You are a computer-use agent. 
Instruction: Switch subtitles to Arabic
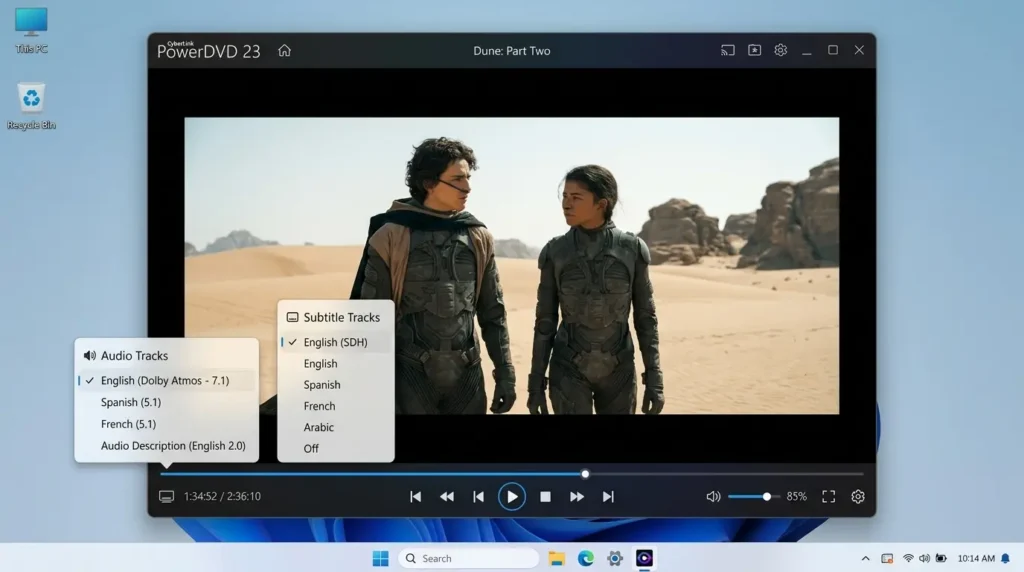click(x=318, y=427)
